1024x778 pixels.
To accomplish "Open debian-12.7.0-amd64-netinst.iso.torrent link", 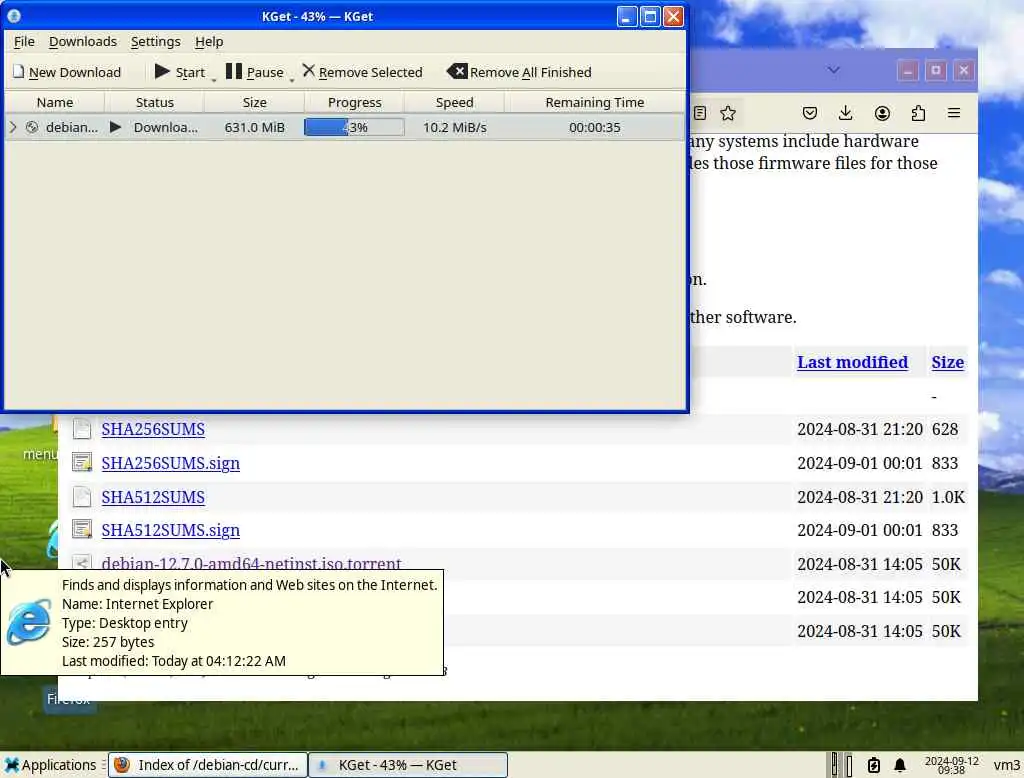I will click(251, 563).
